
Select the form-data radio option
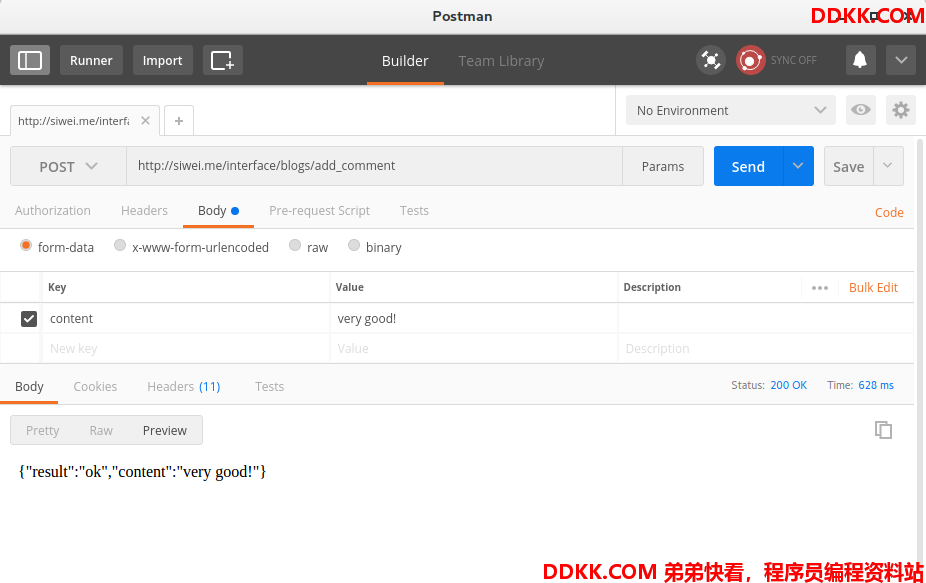[x=25, y=245]
